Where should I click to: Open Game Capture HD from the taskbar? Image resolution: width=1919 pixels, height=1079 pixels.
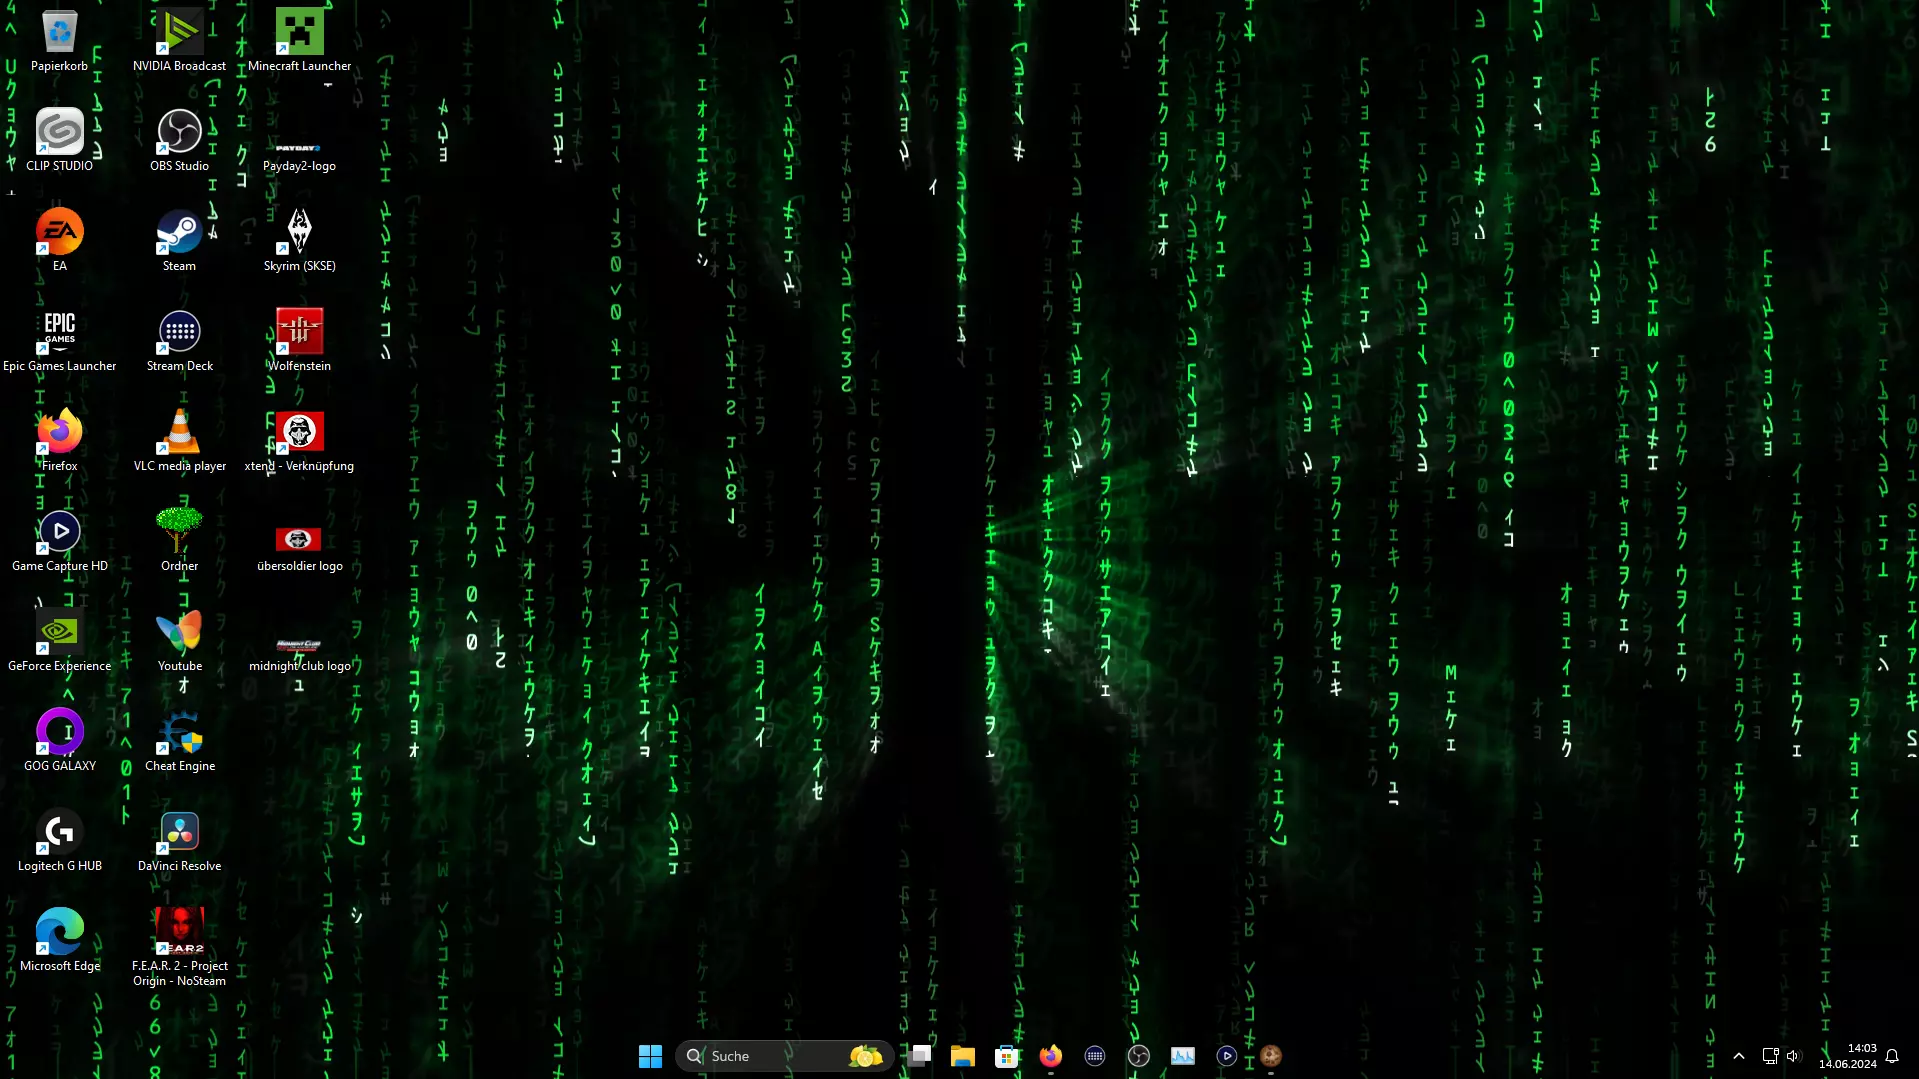coord(1227,1056)
